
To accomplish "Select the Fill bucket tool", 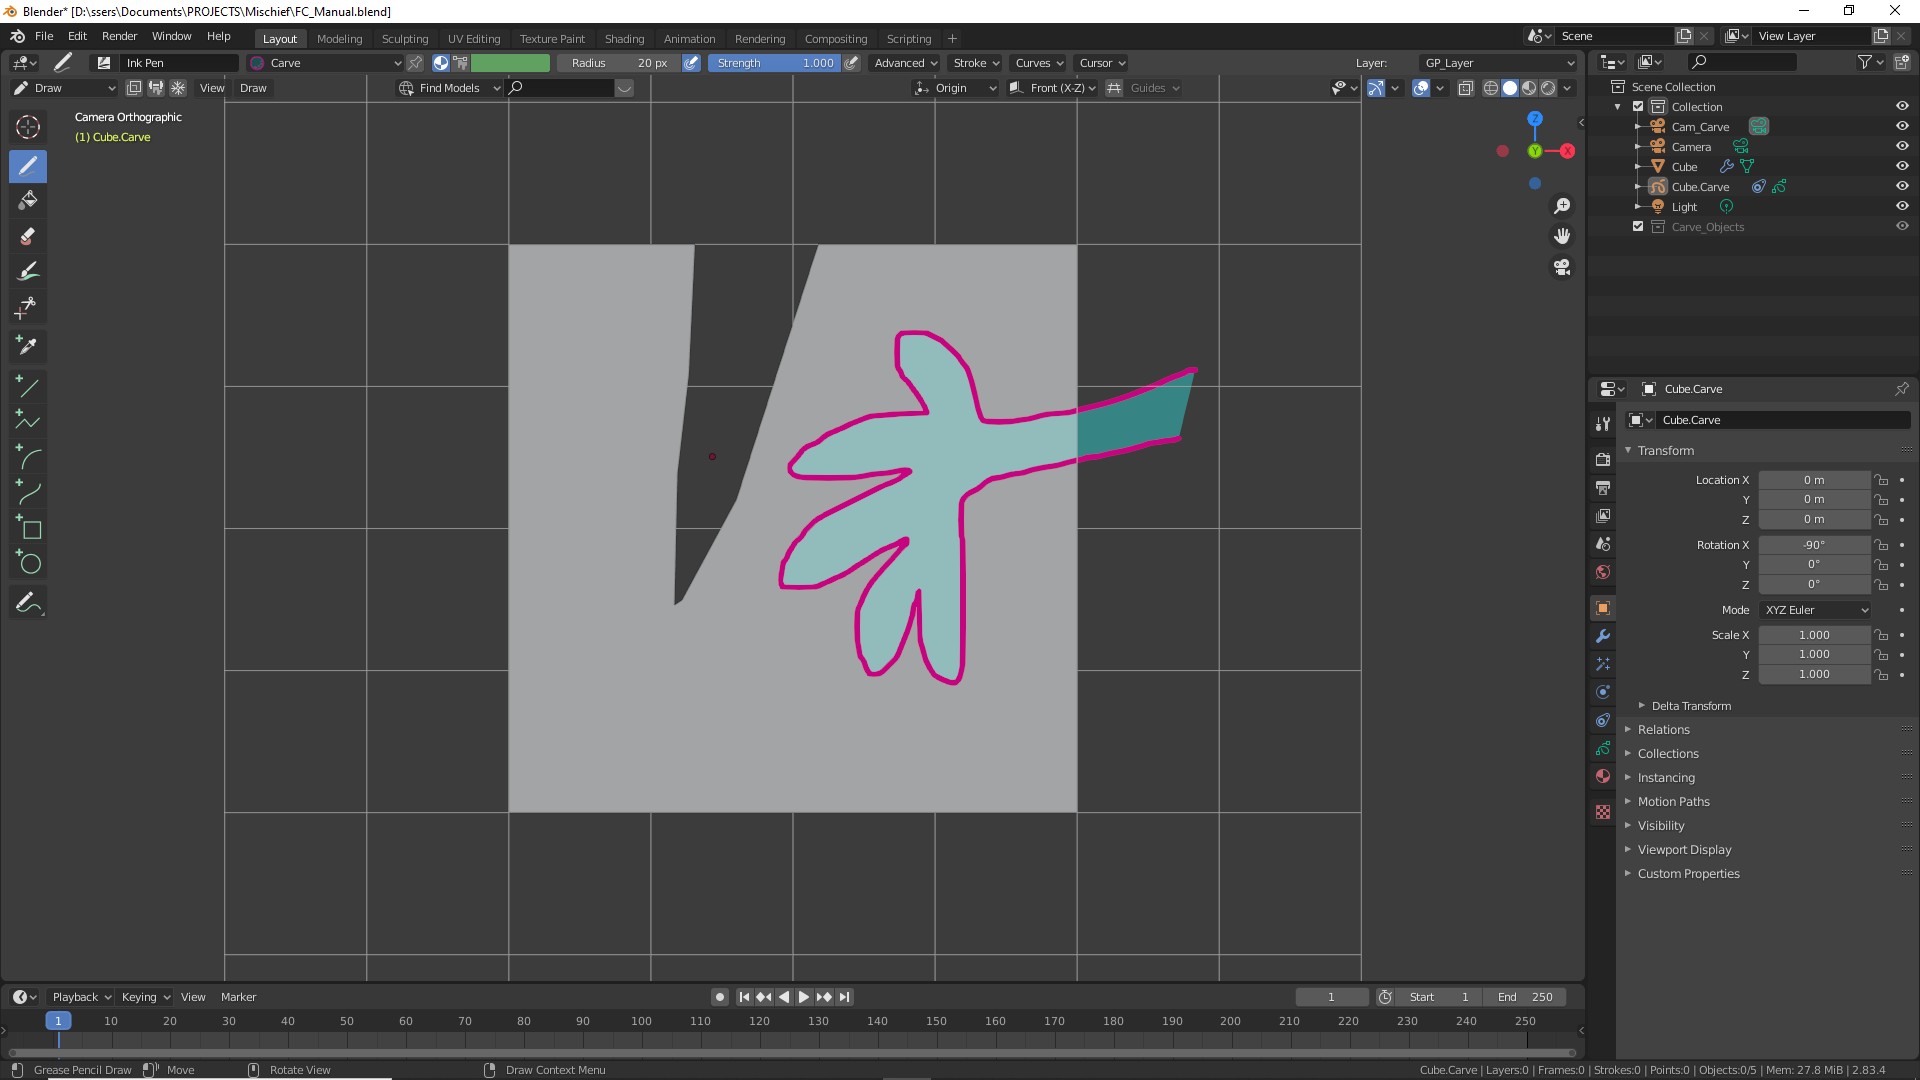I will tap(28, 201).
